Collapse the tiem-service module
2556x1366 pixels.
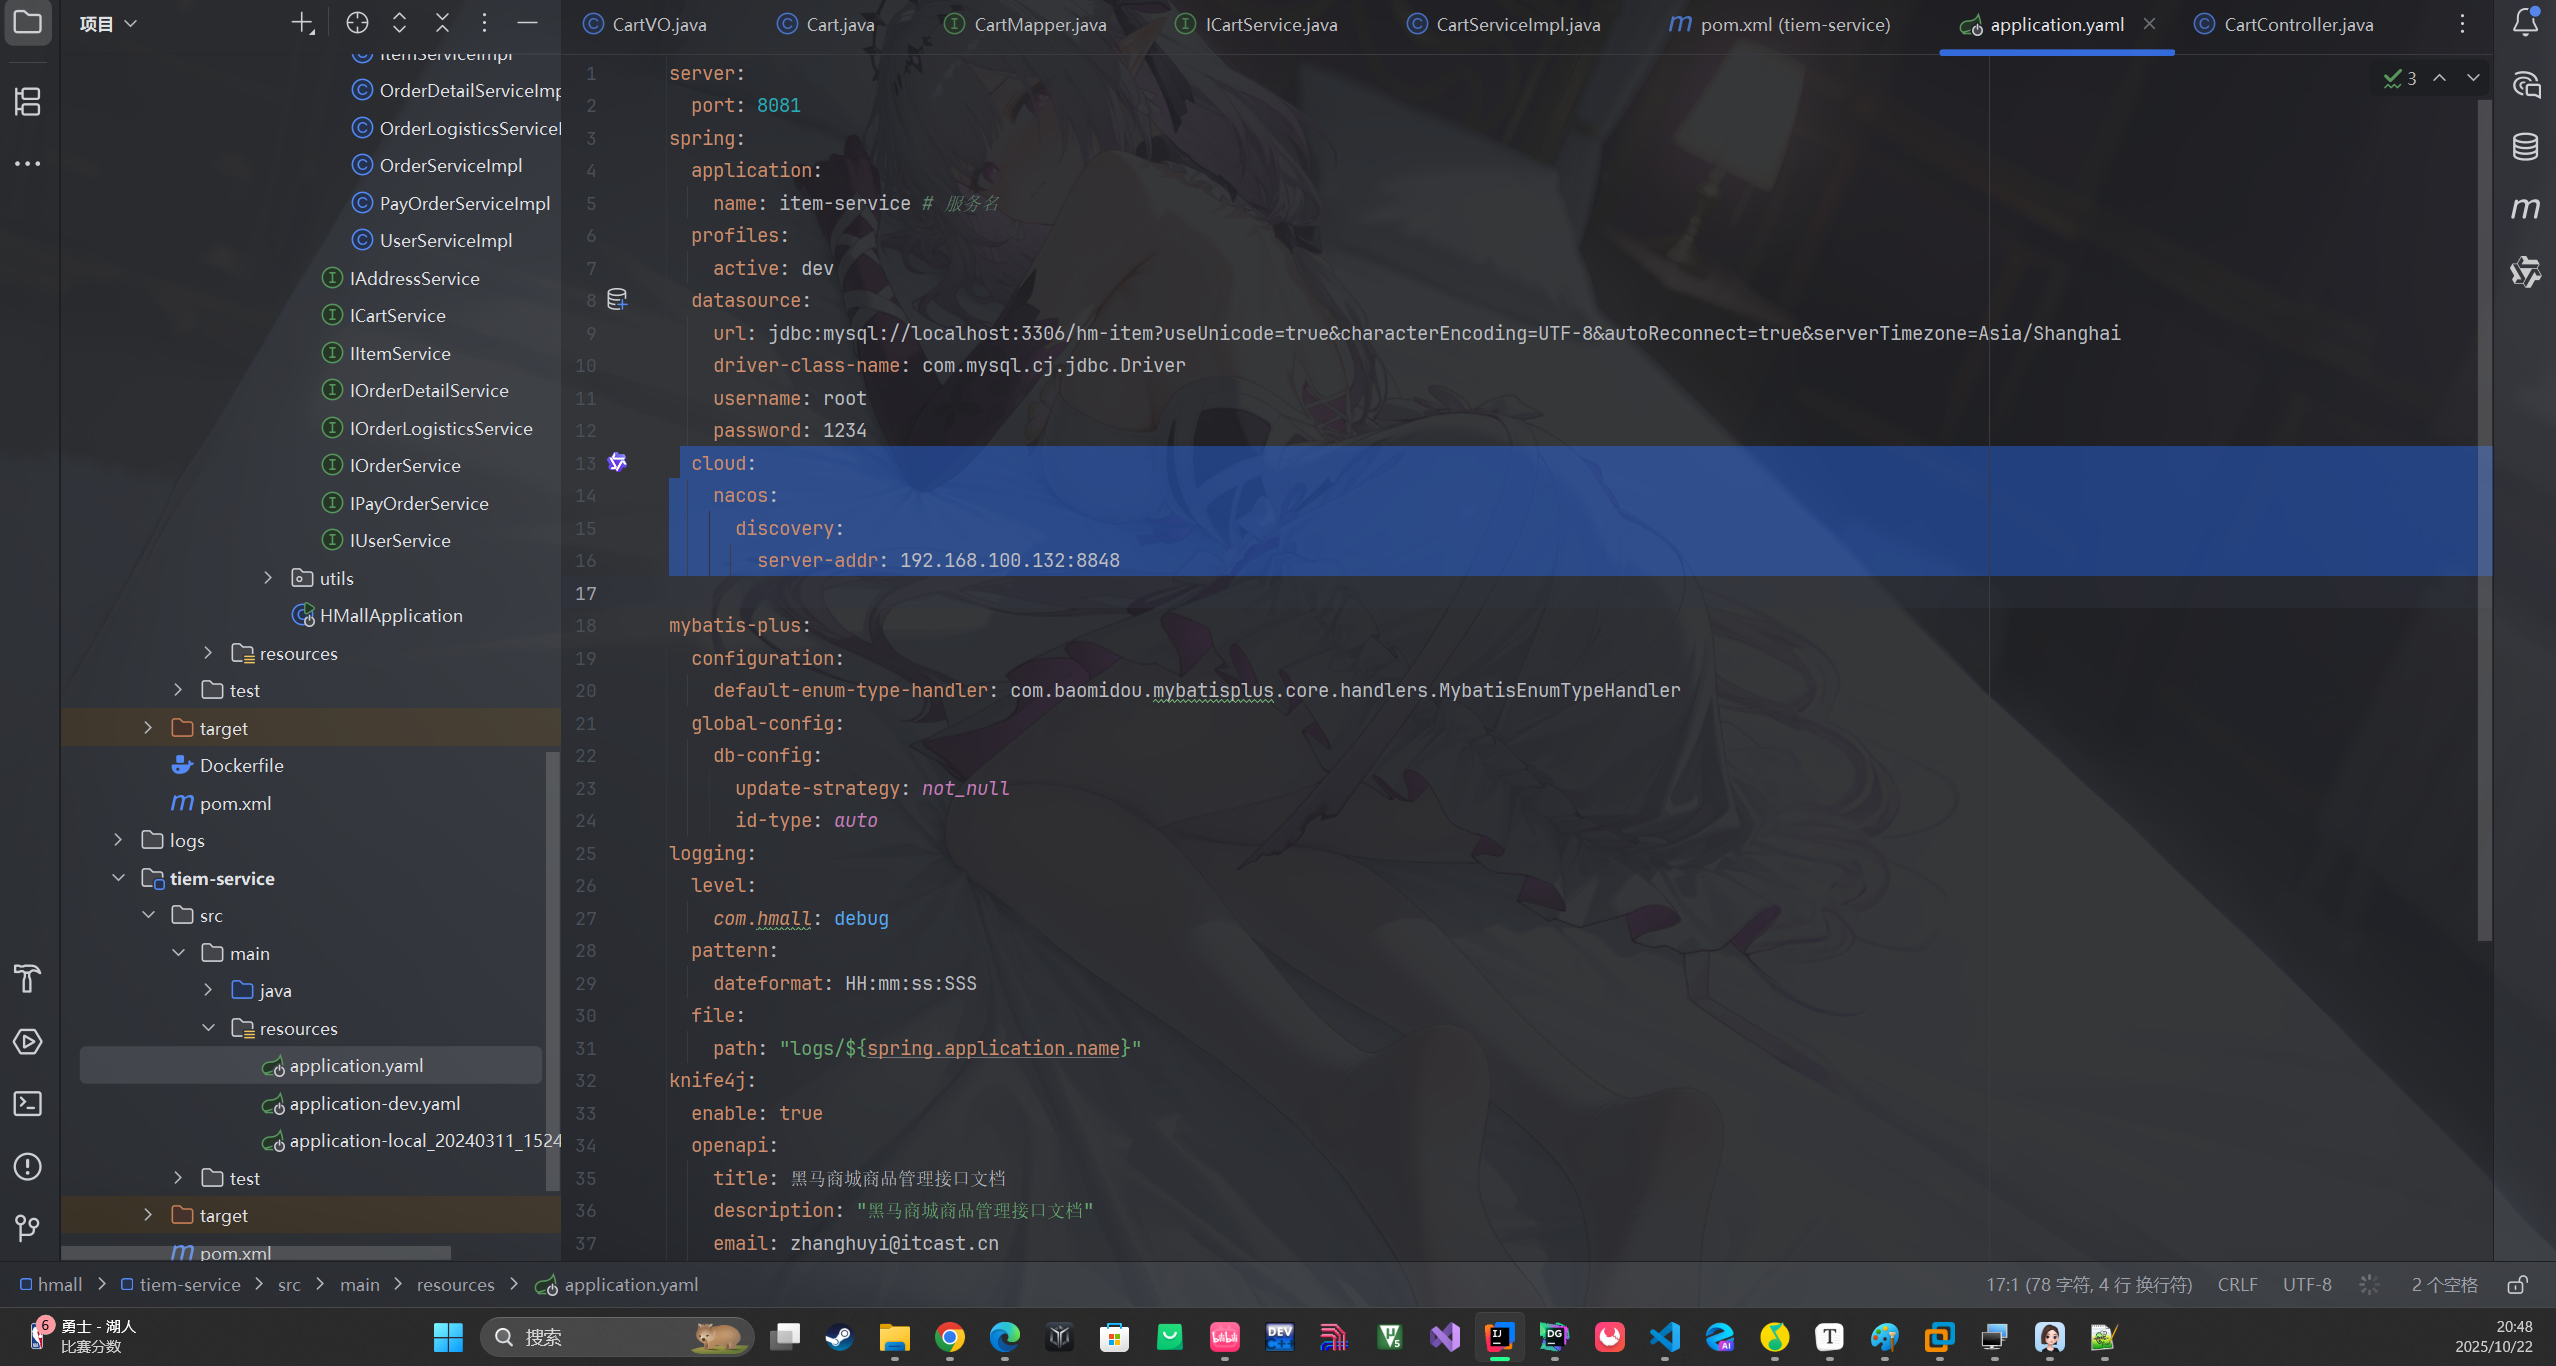(x=119, y=878)
